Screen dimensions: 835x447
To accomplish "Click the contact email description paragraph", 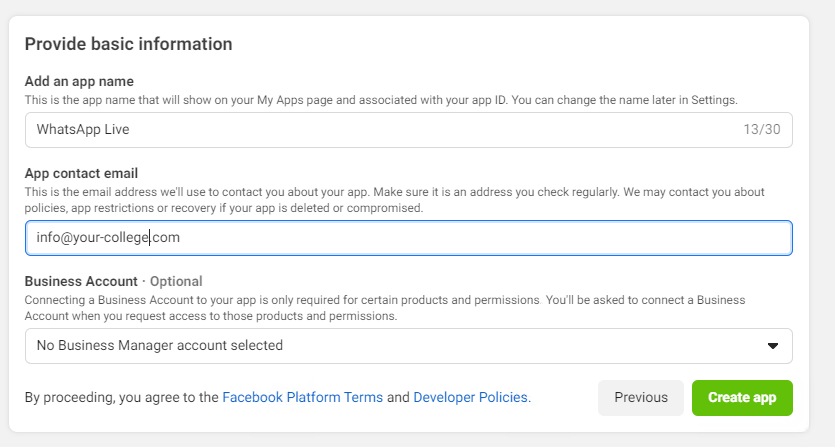I will pos(394,200).
